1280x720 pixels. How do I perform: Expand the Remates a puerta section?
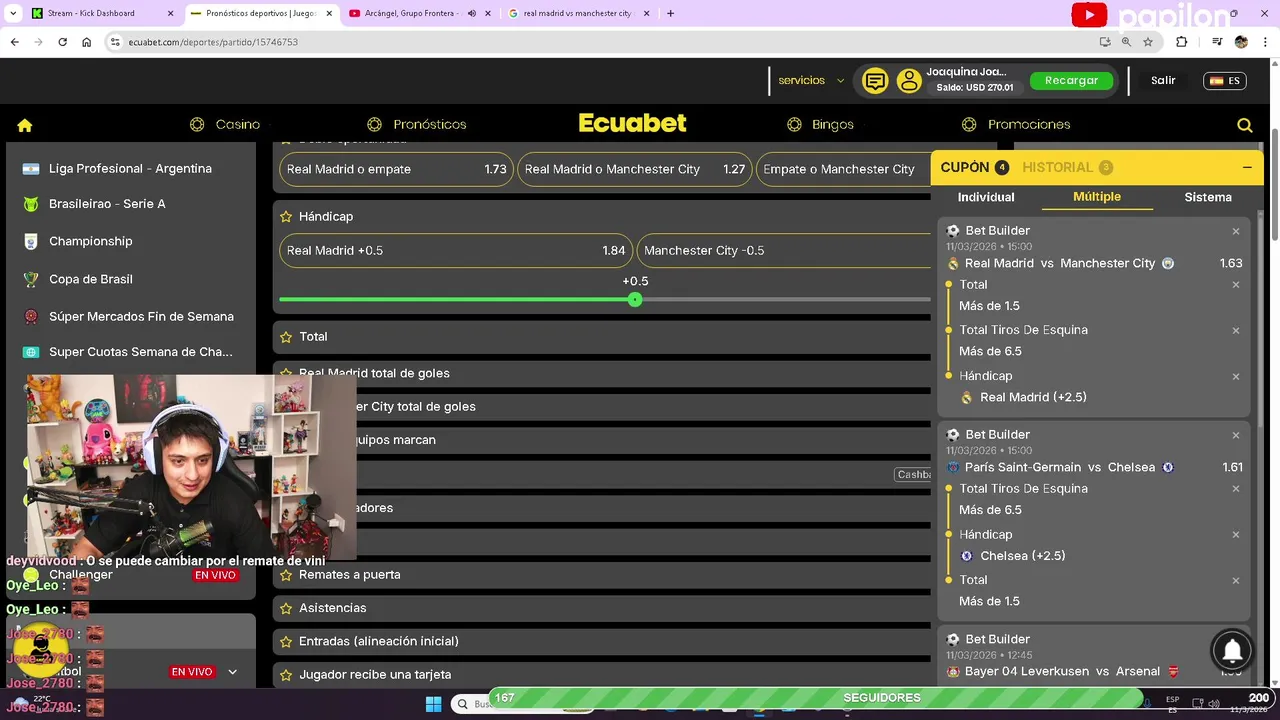click(x=603, y=575)
